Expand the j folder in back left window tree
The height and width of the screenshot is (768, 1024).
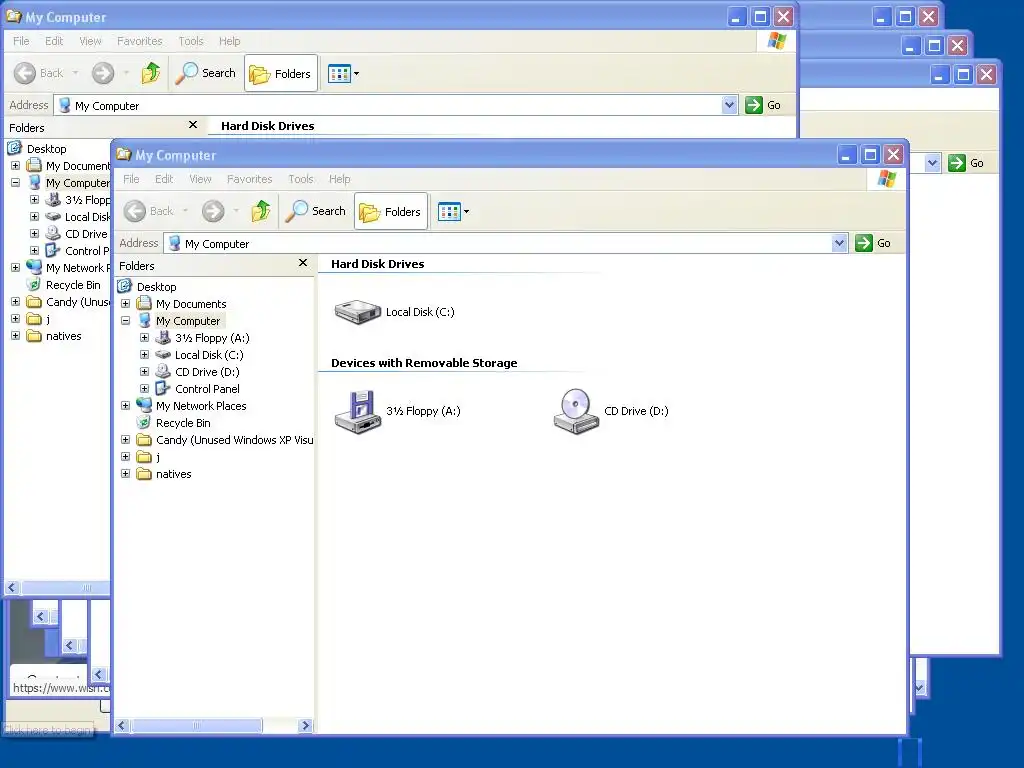click(x=16, y=319)
